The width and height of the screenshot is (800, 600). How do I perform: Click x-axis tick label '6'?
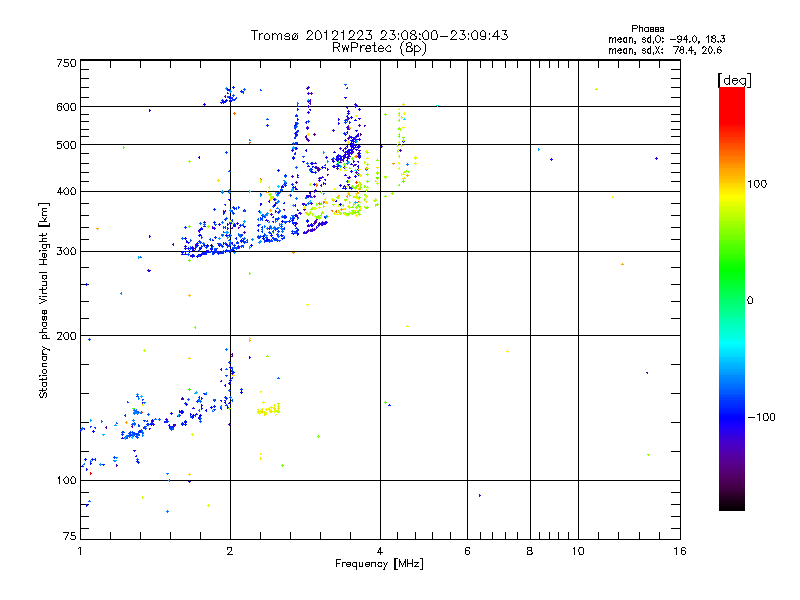467,551
